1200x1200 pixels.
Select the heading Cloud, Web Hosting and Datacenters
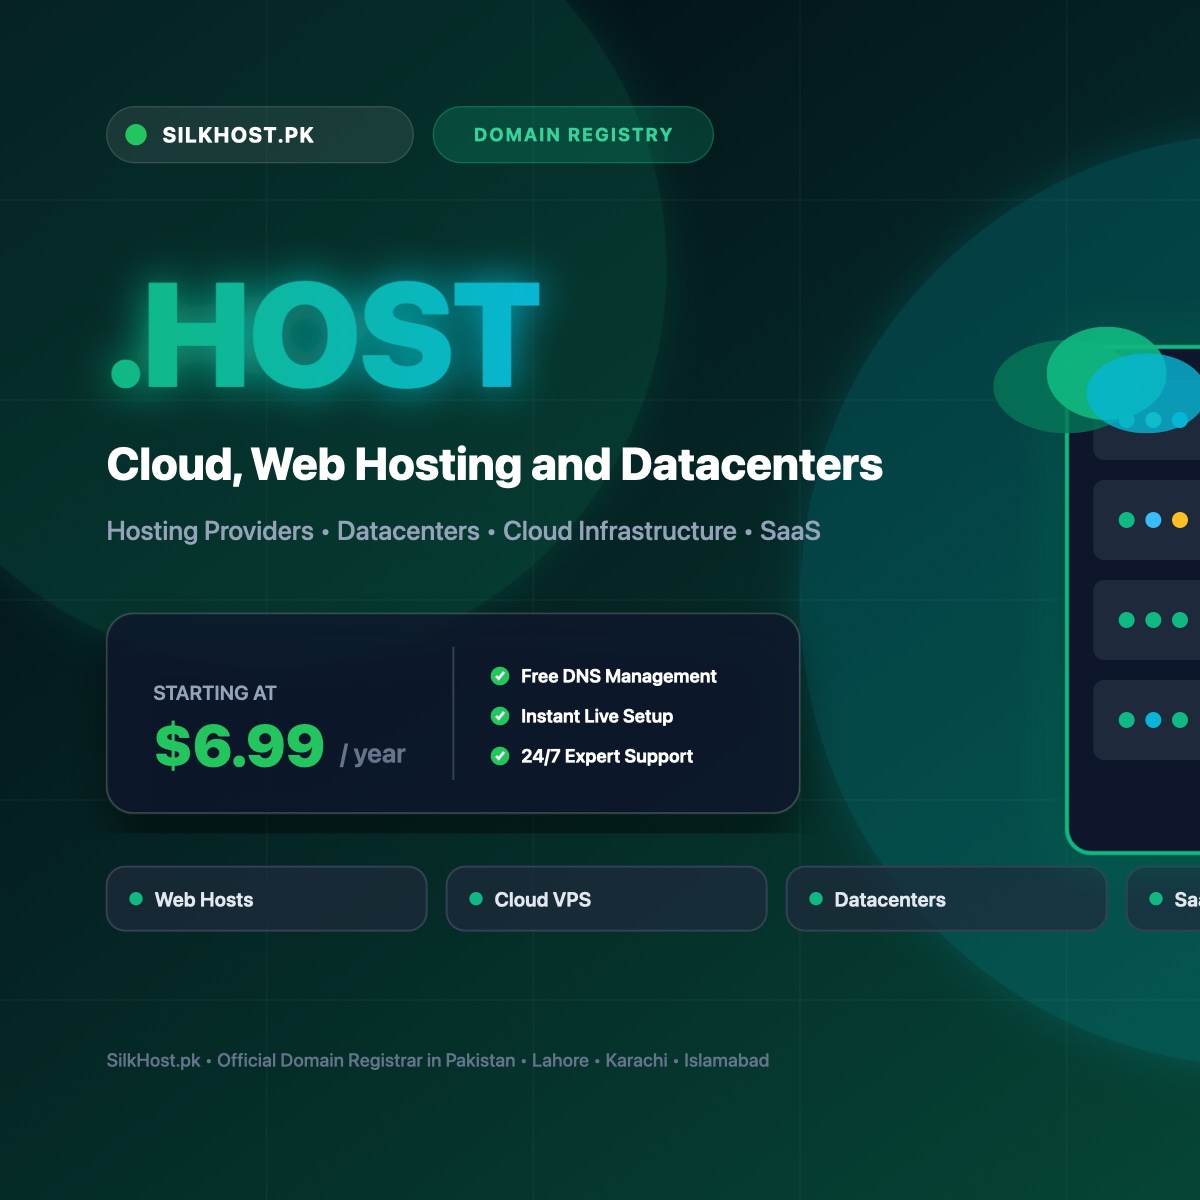[495, 465]
